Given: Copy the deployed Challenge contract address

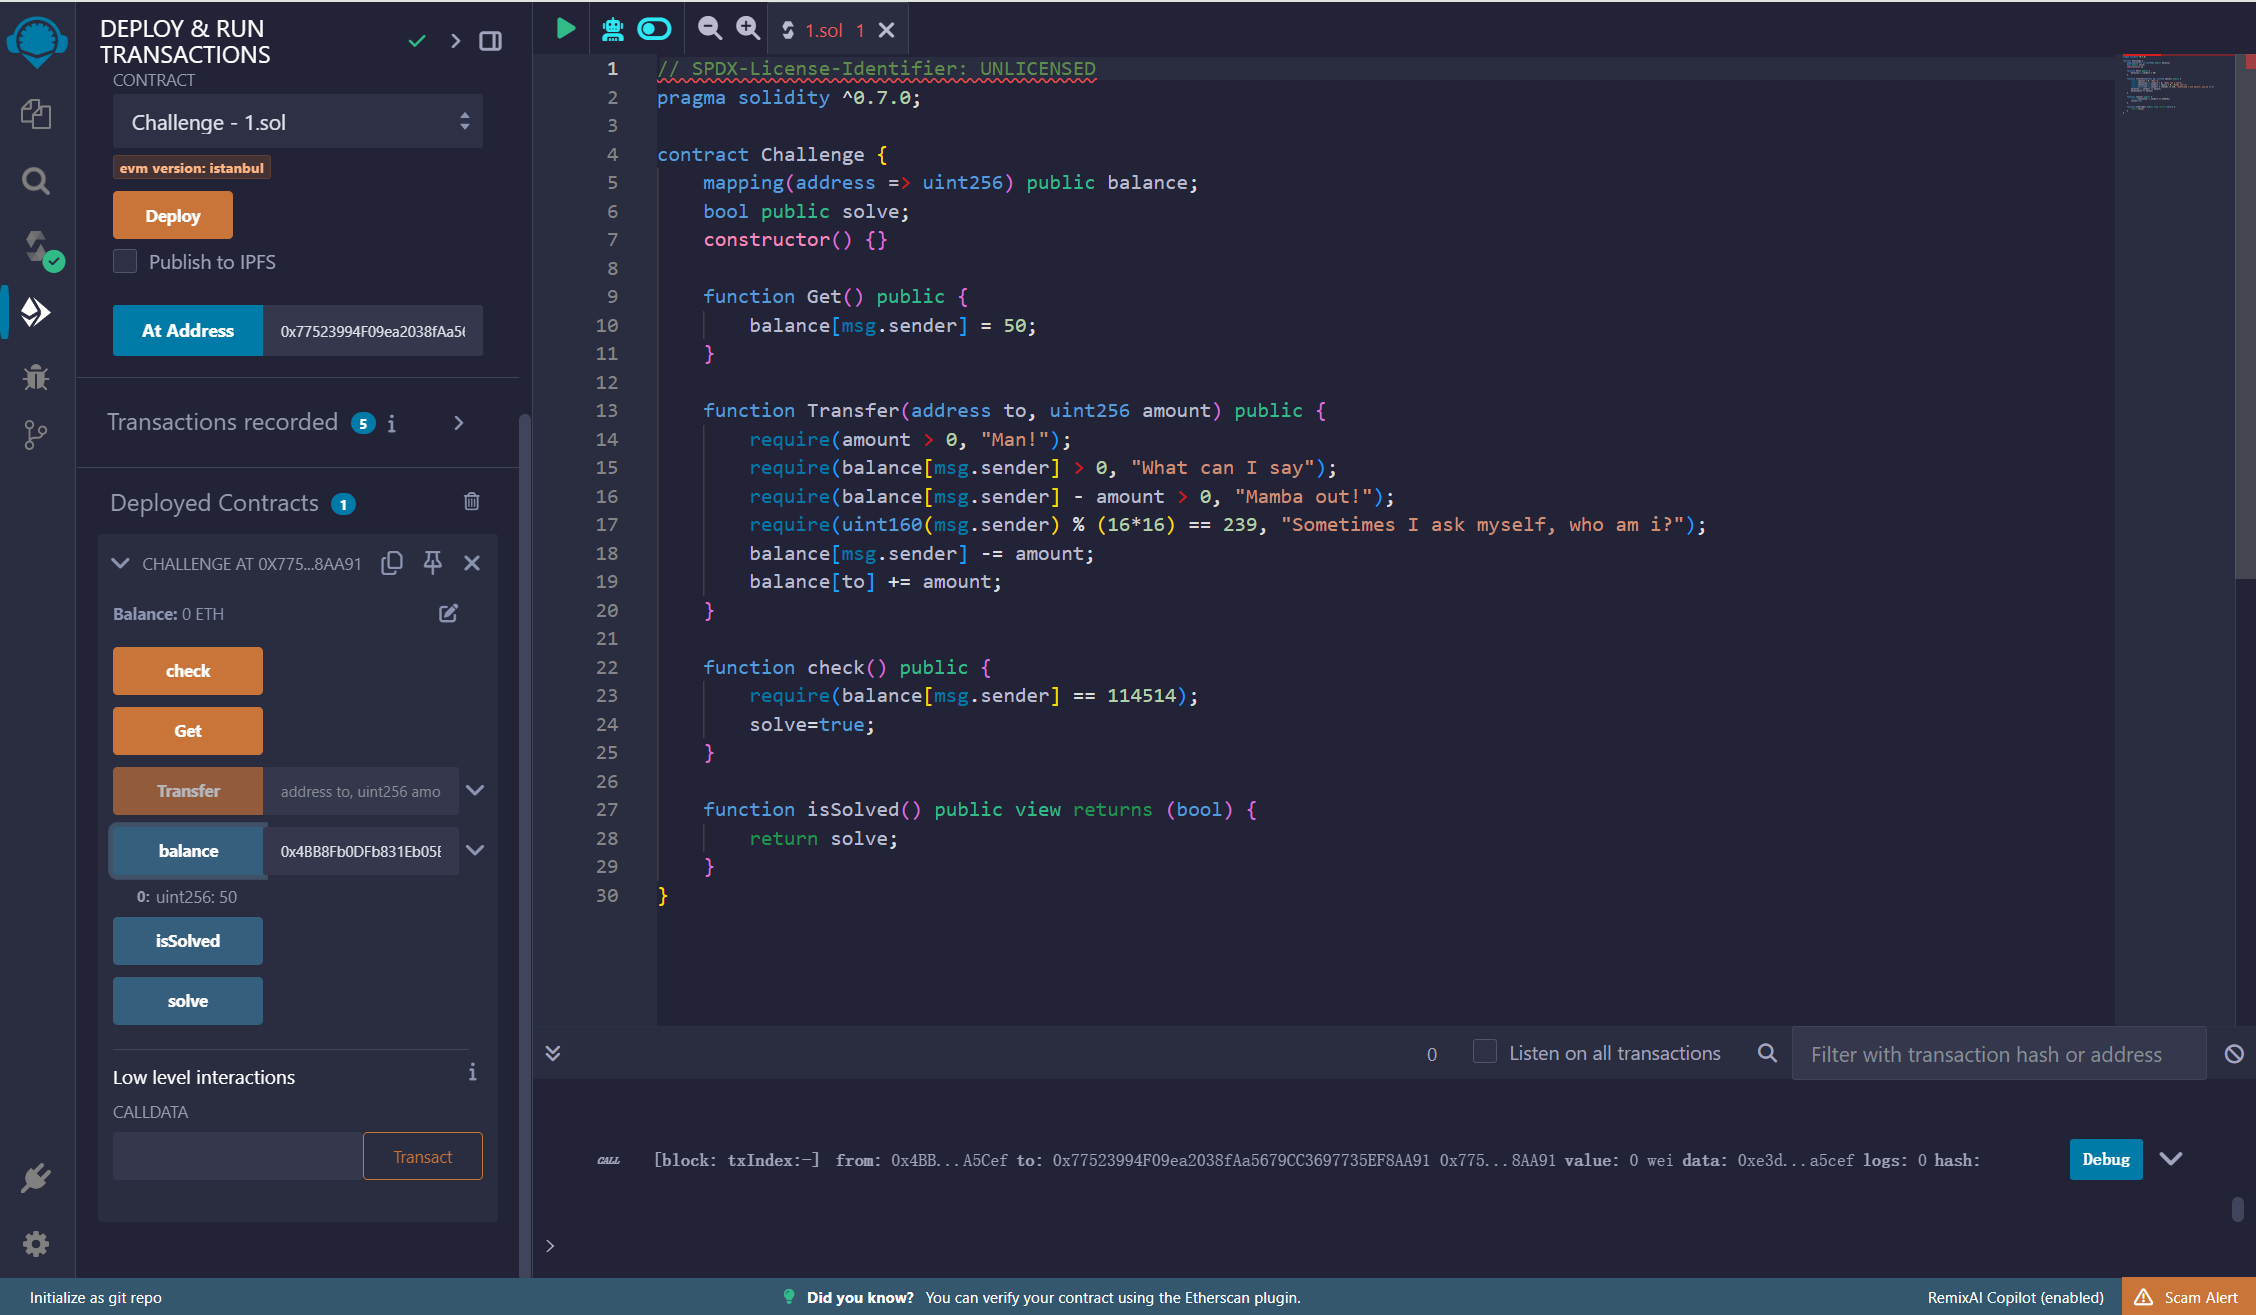Looking at the screenshot, I should [392, 563].
